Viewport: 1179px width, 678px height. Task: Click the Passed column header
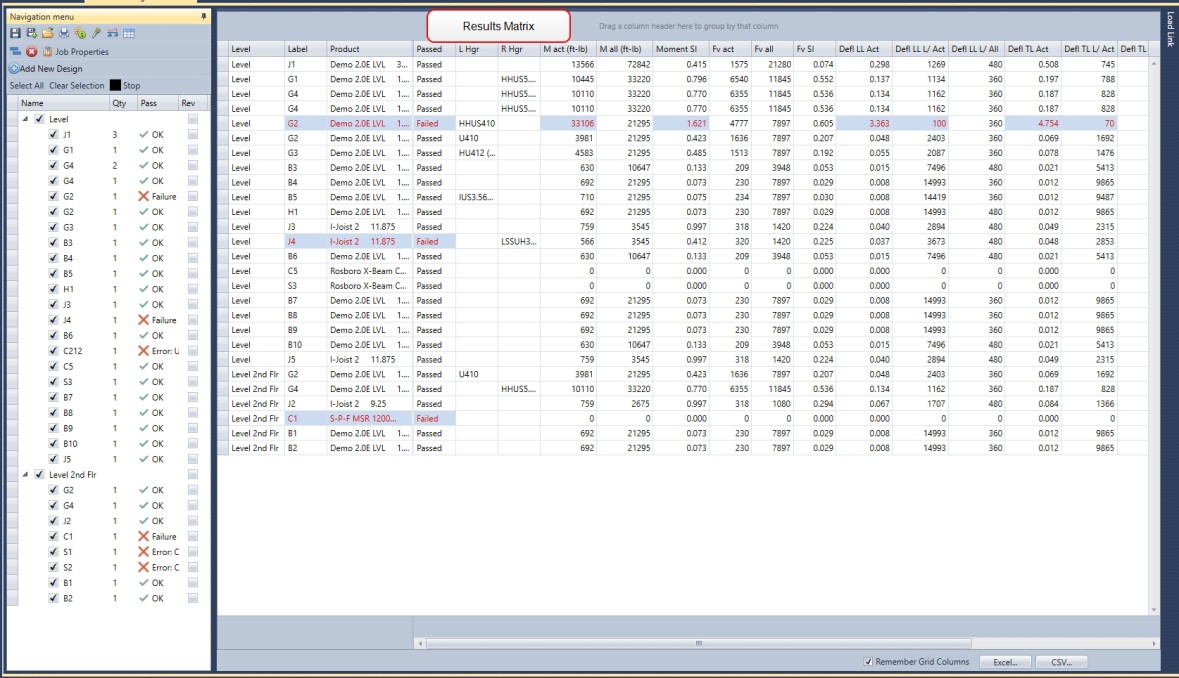[434, 49]
